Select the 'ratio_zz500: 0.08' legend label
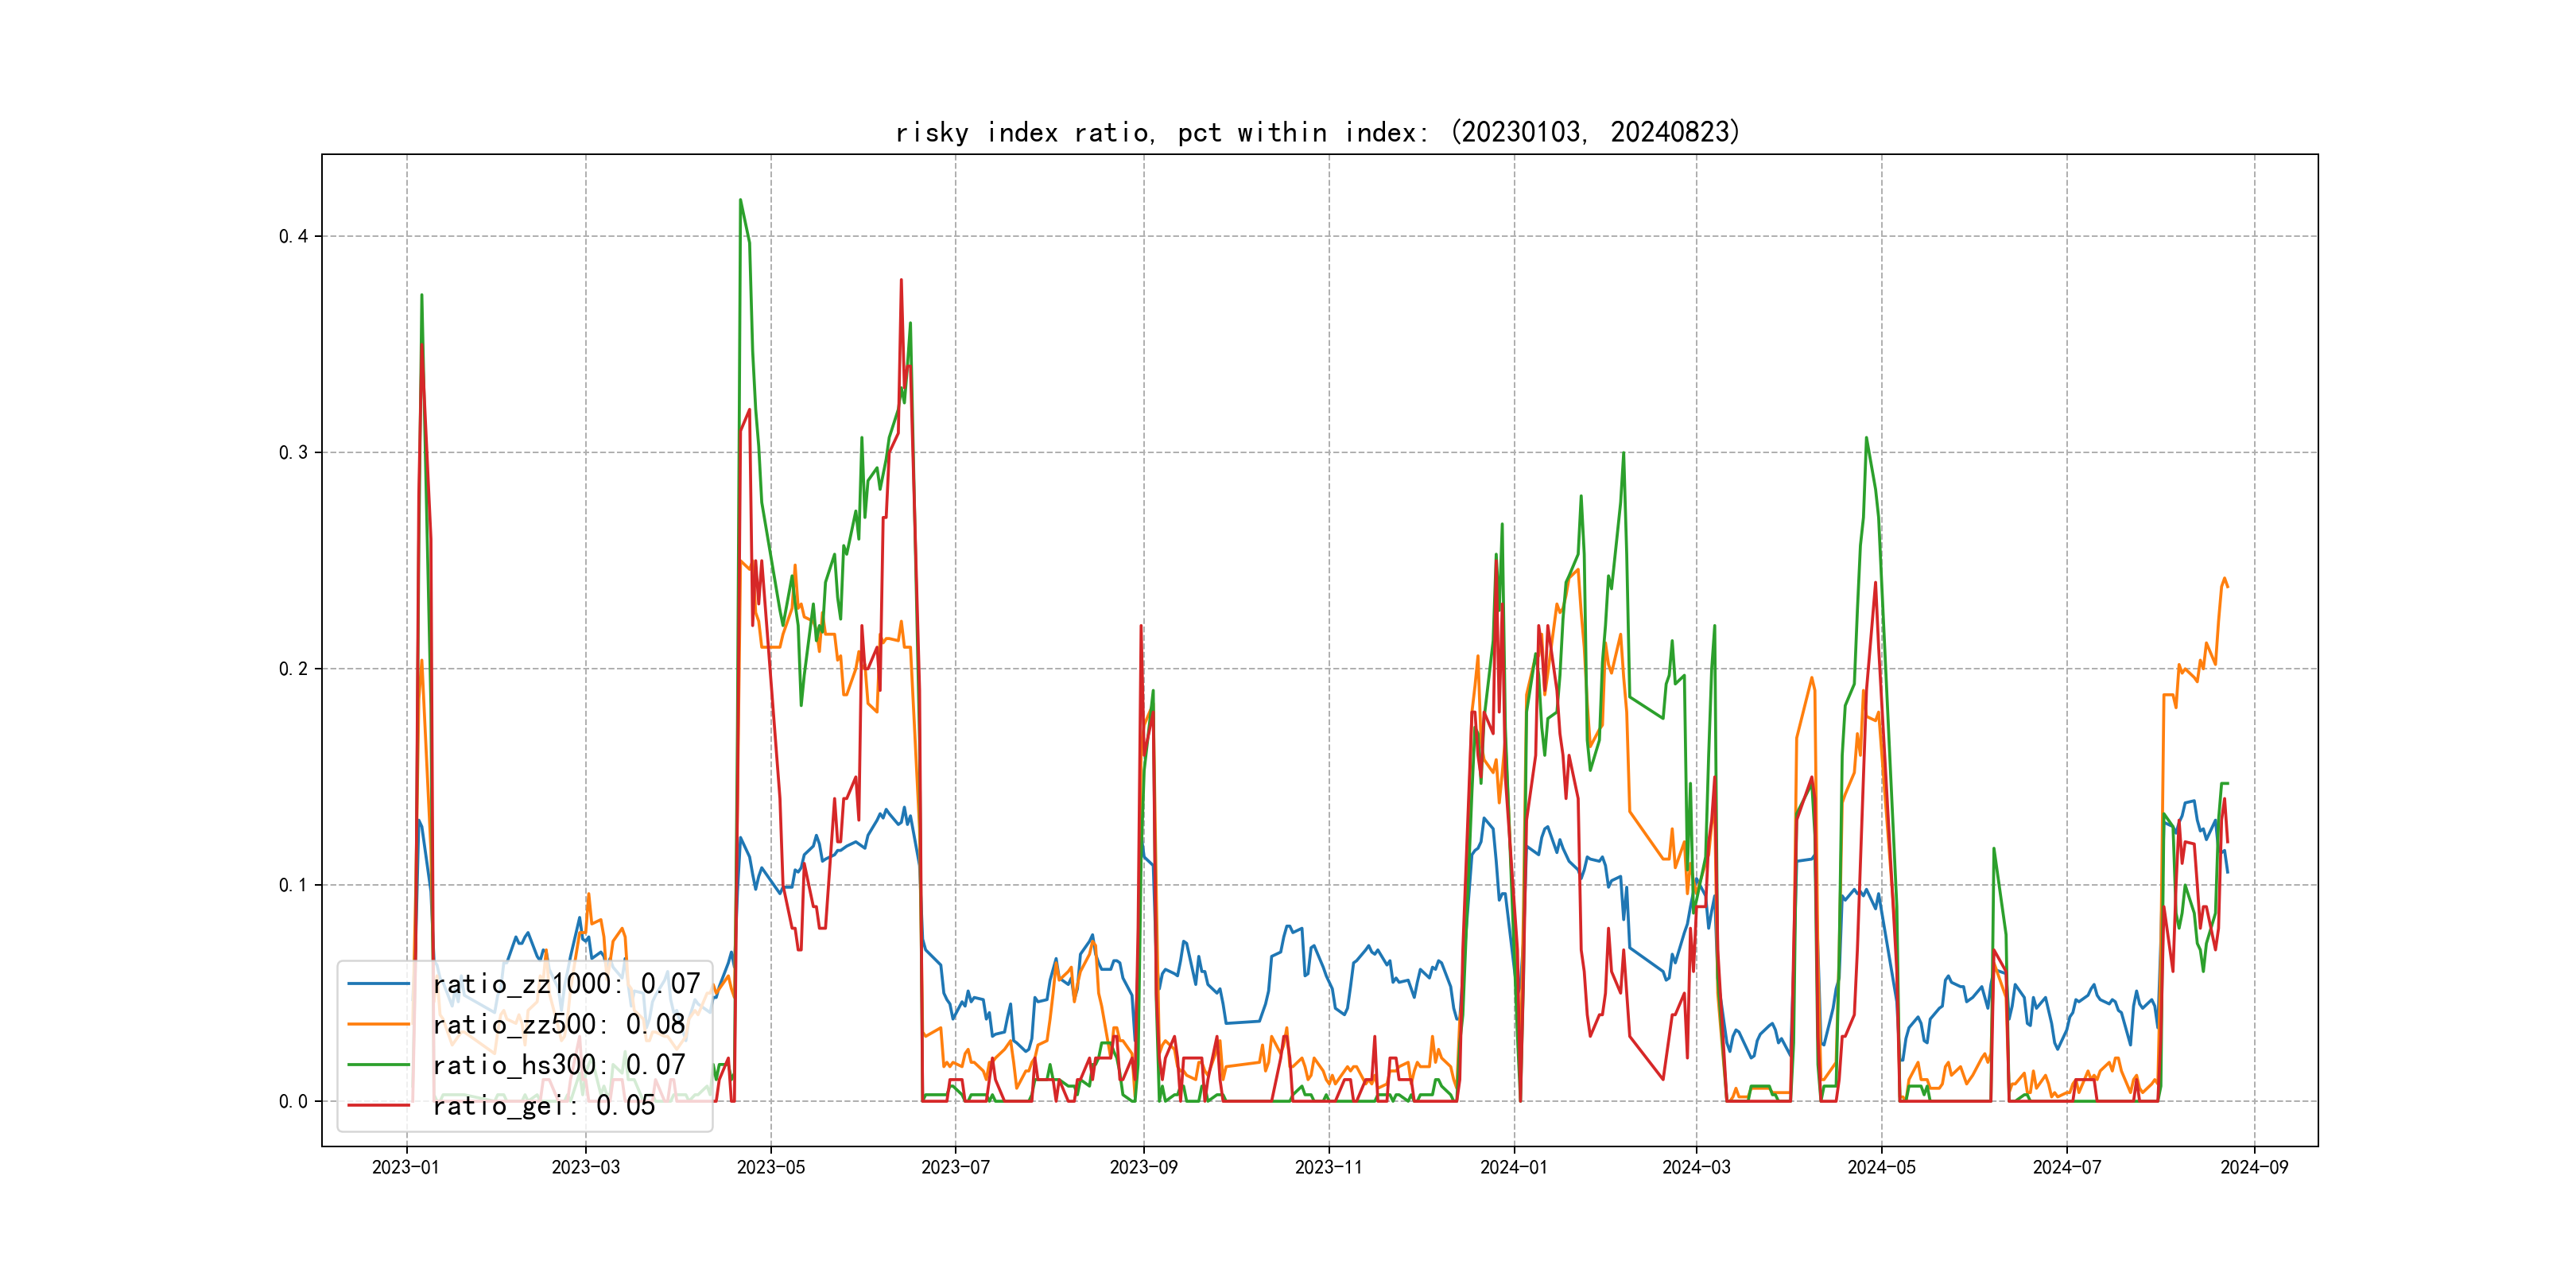This screenshot has width=2576, height=1288. click(558, 1024)
